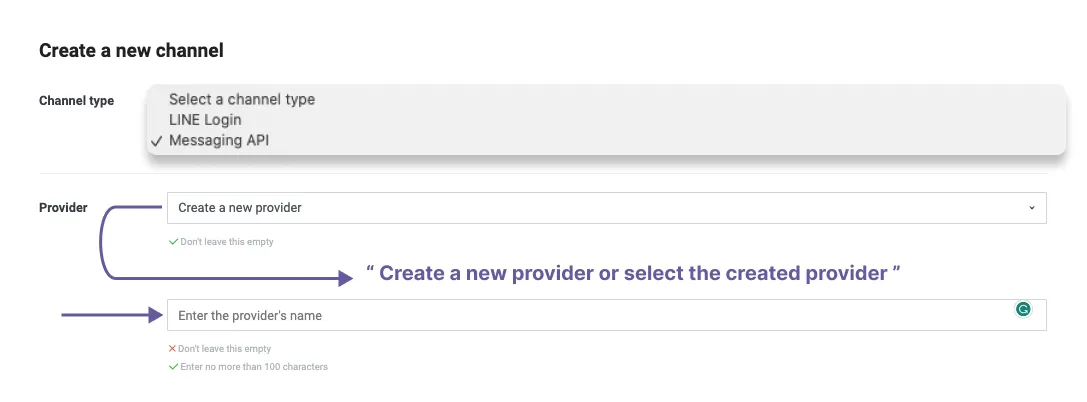The width and height of the screenshot is (1087, 402).
Task: Click Enter no more than 100 characters hint
Action: point(254,366)
